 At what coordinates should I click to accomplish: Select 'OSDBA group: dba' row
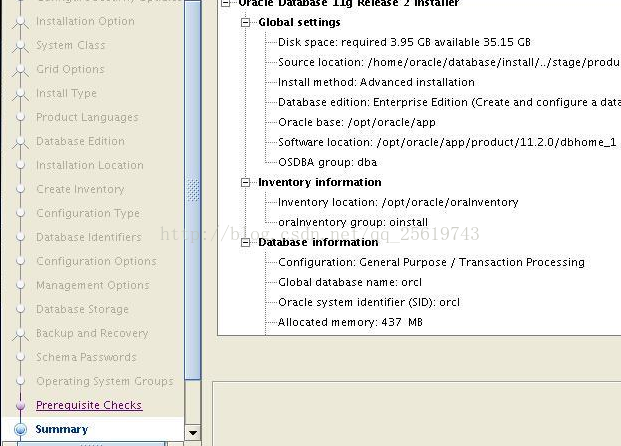click(x=328, y=162)
